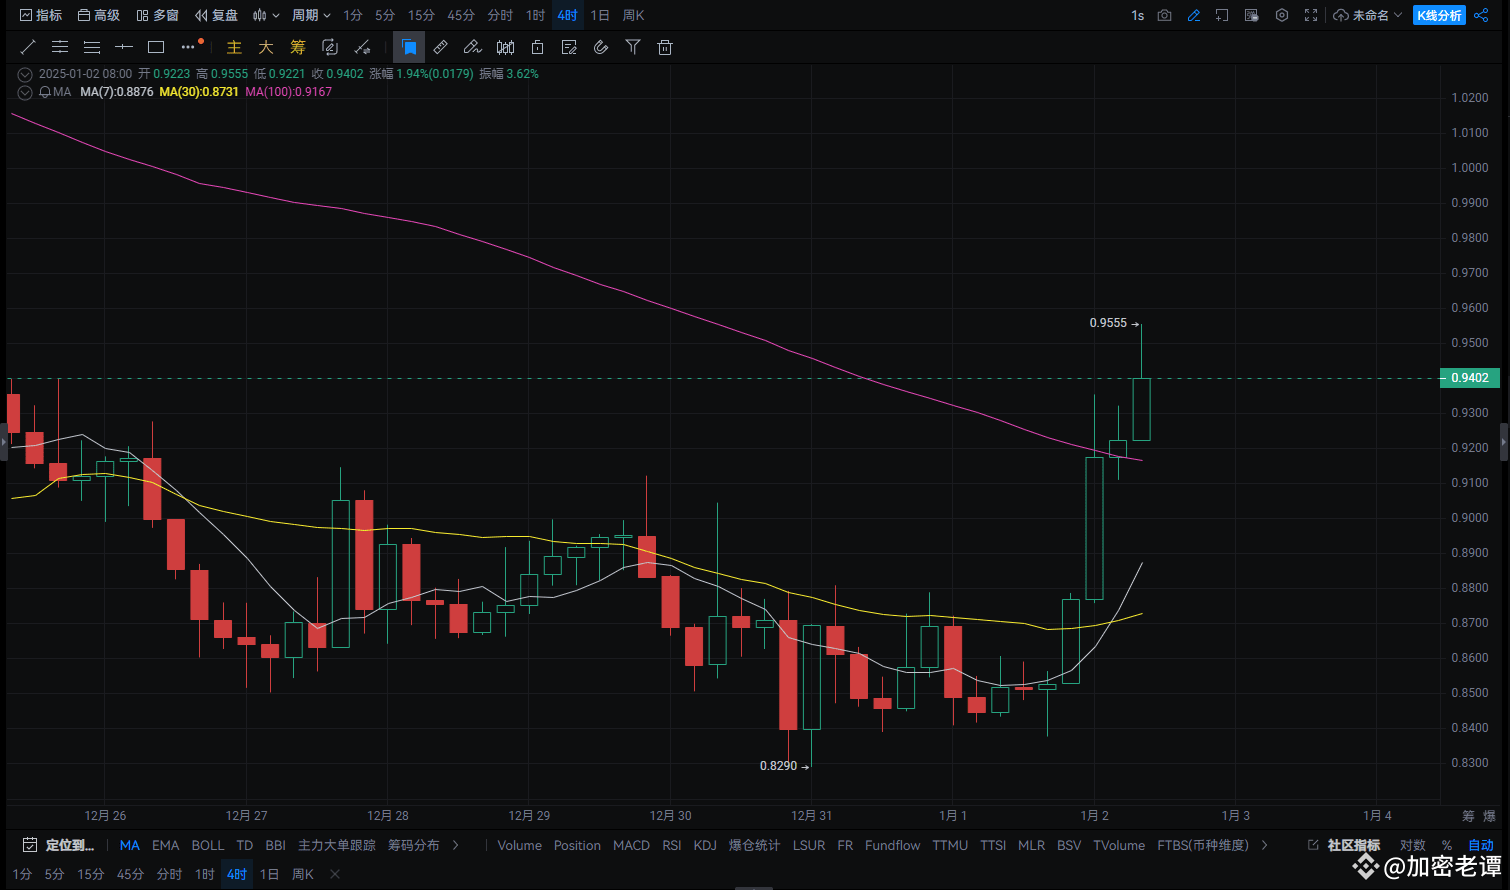Select top 周K timeframe
Viewport: 1510px width, 890px height.
click(x=633, y=15)
